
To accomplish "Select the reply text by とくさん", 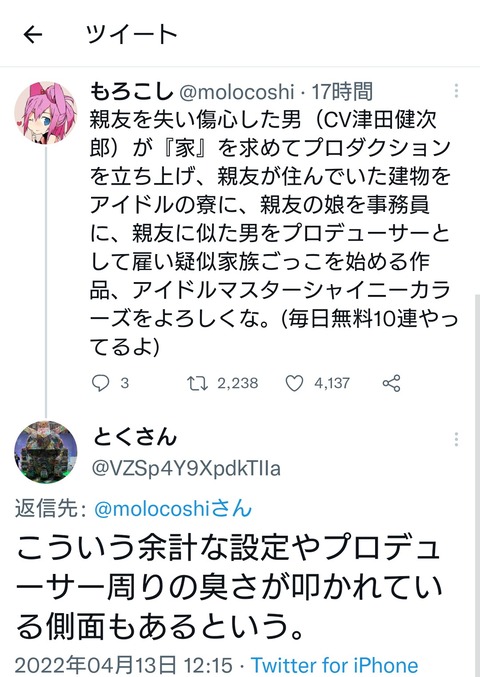I will pyautogui.click(x=229, y=586).
